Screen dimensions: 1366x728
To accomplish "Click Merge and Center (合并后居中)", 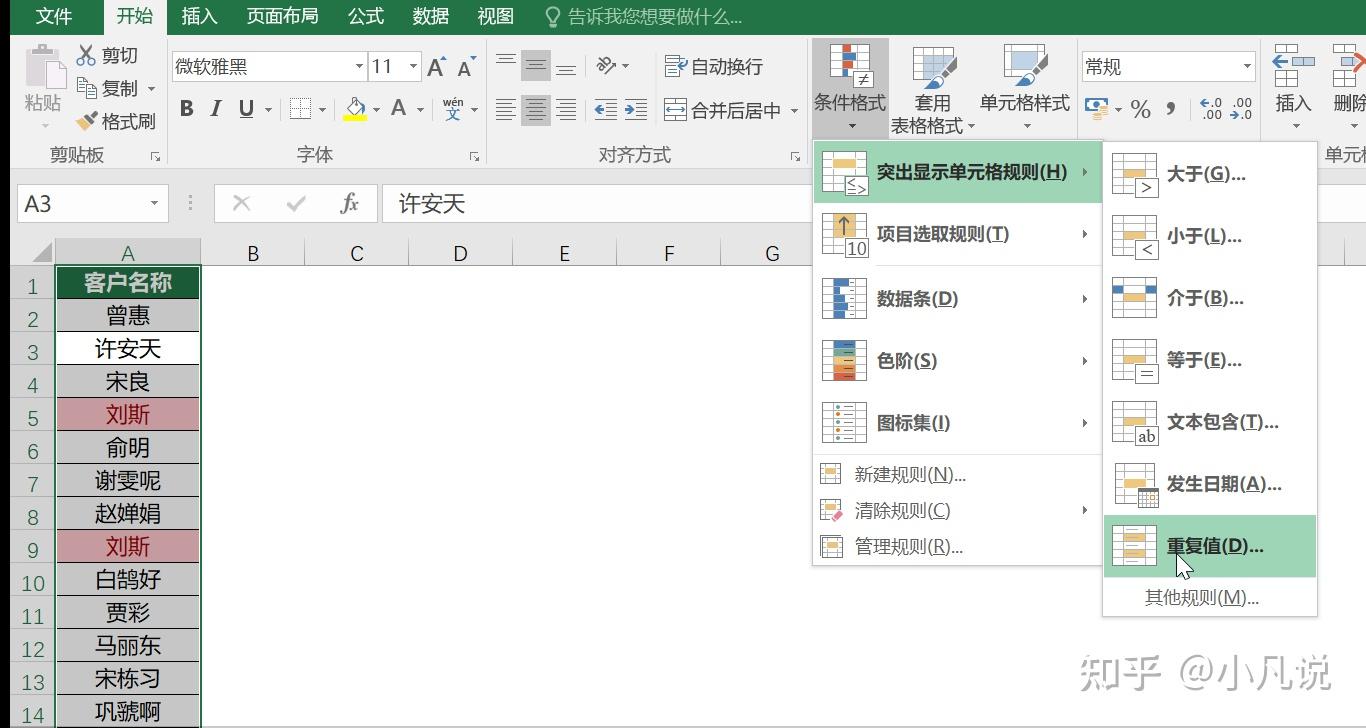I will (x=723, y=110).
